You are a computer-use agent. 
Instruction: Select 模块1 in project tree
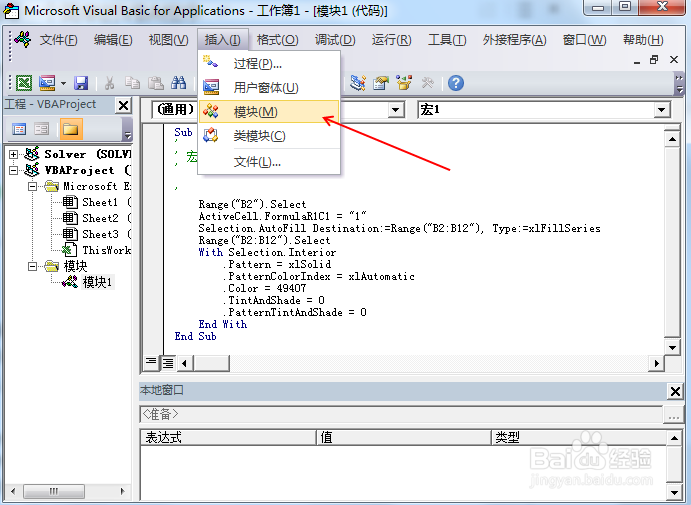point(97,282)
